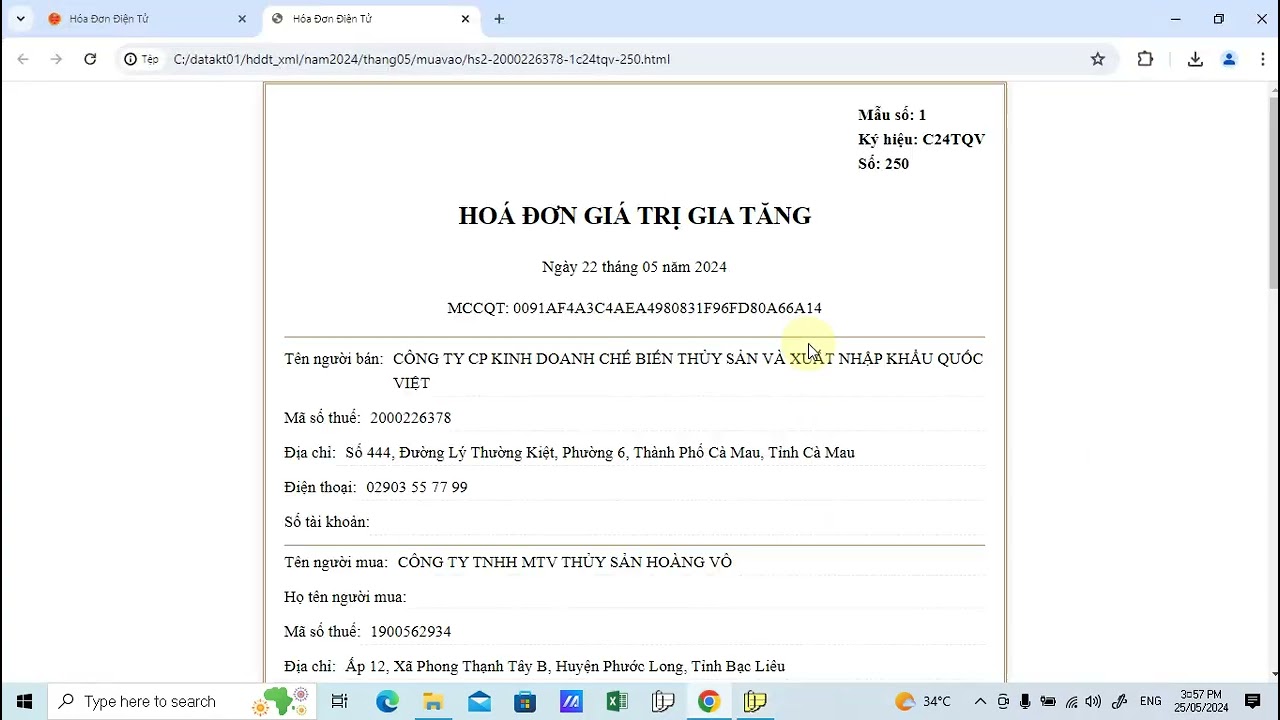Click the scrollbar up arrow

click(1273, 89)
